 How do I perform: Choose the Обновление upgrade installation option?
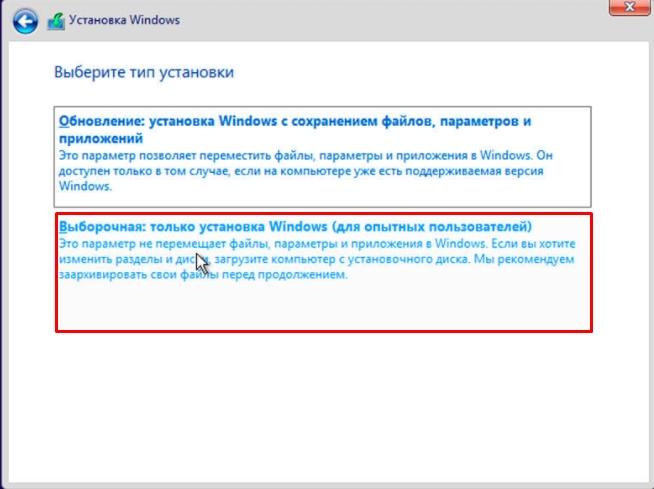point(322,157)
